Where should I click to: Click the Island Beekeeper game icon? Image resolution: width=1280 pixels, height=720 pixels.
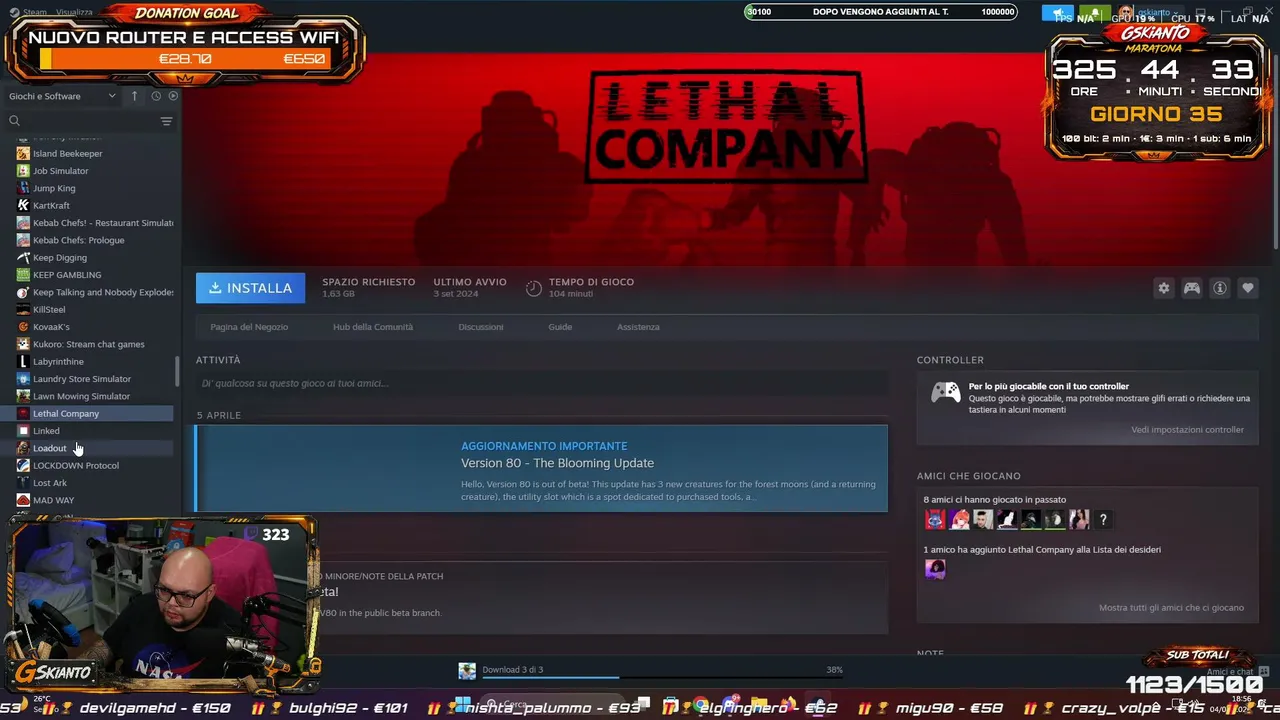point(23,154)
